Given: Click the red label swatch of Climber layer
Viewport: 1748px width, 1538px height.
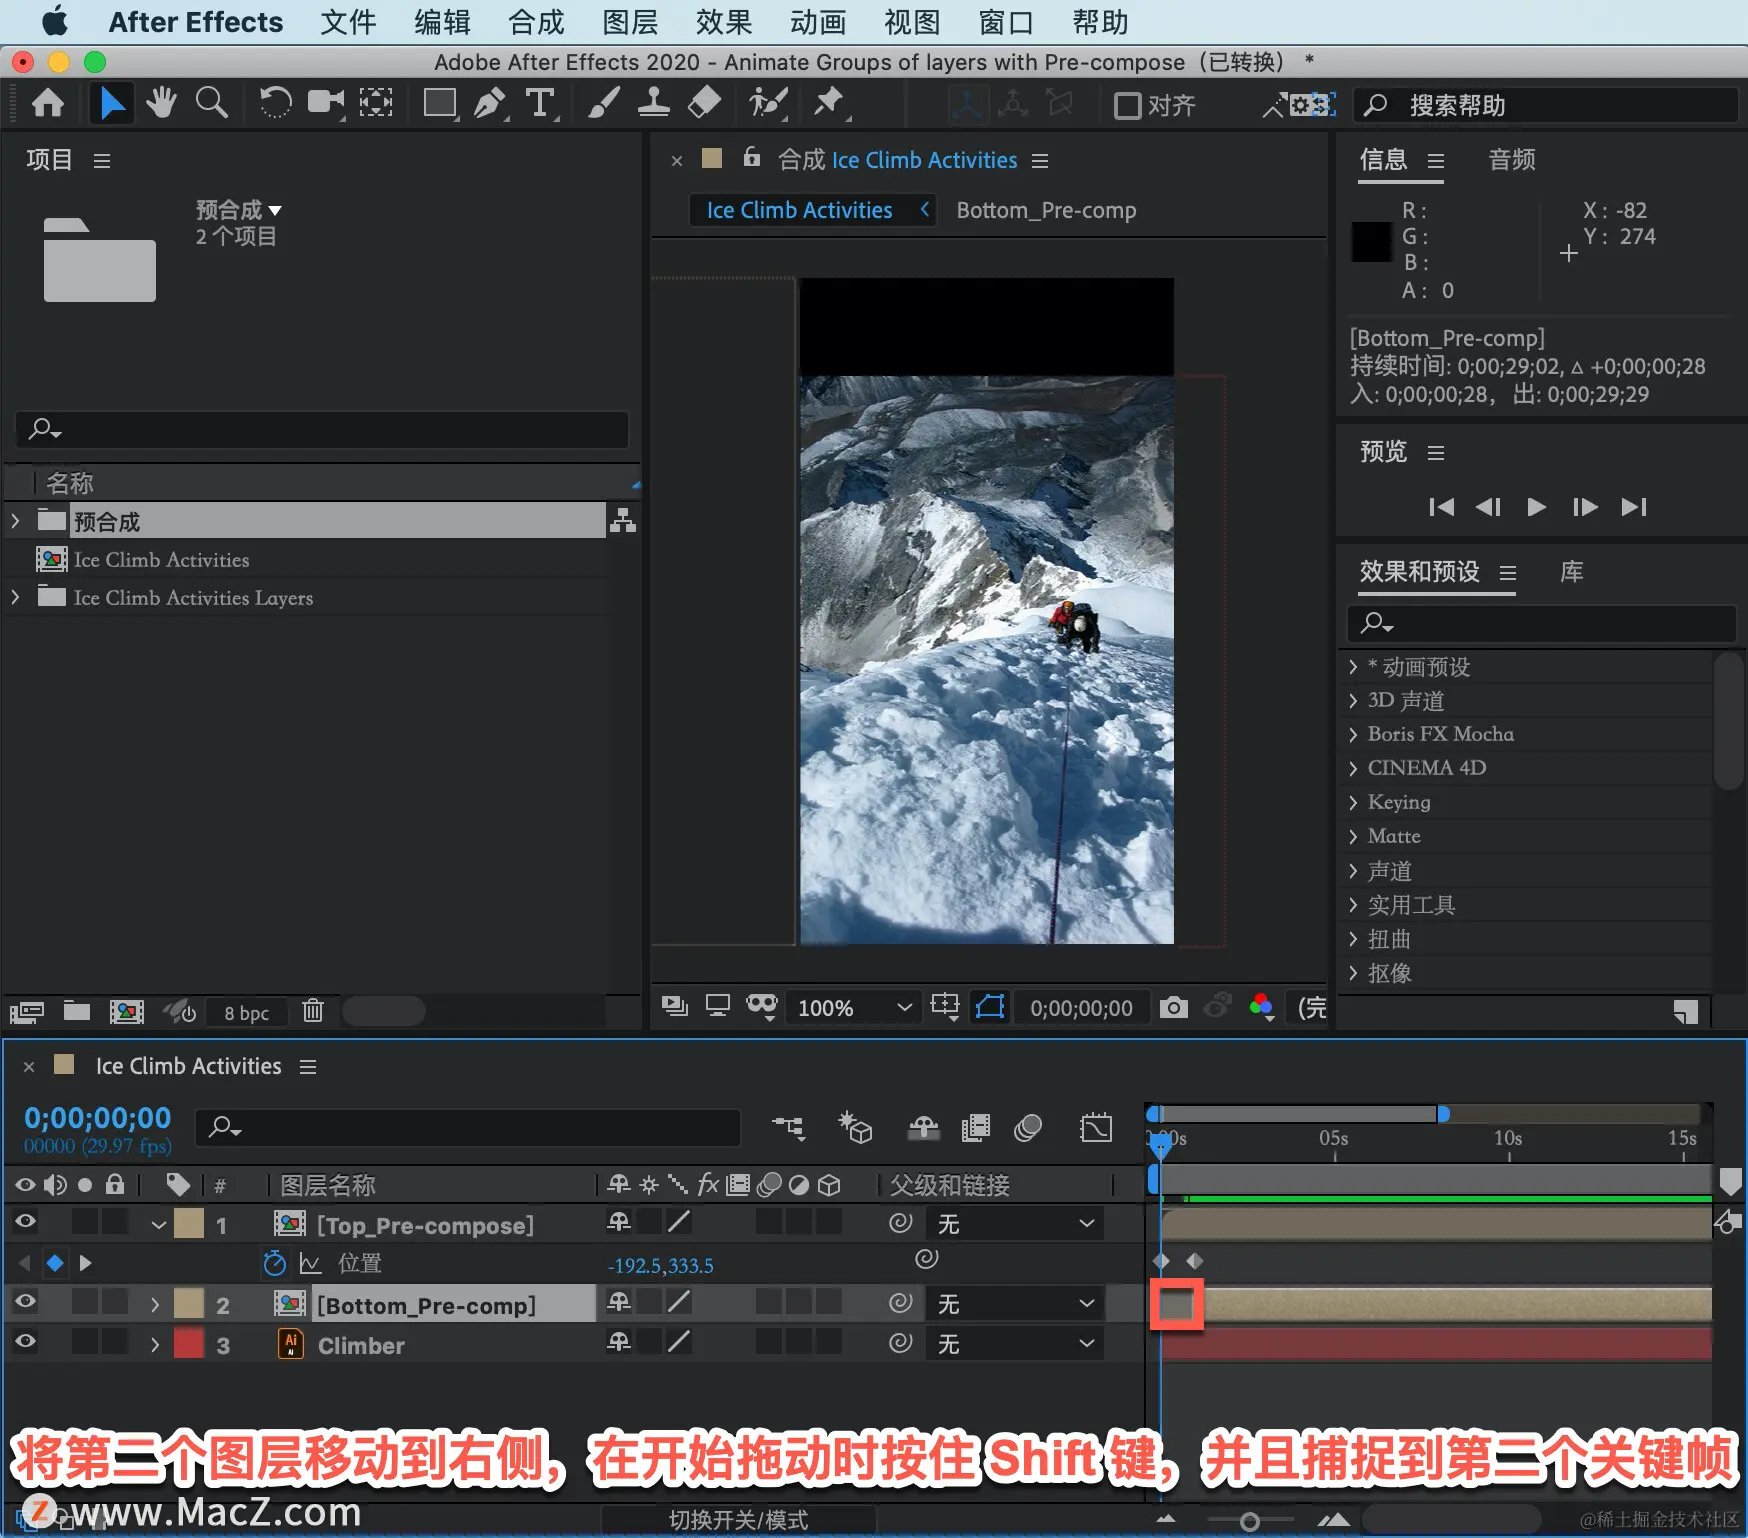Looking at the screenshot, I should (x=189, y=1343).
